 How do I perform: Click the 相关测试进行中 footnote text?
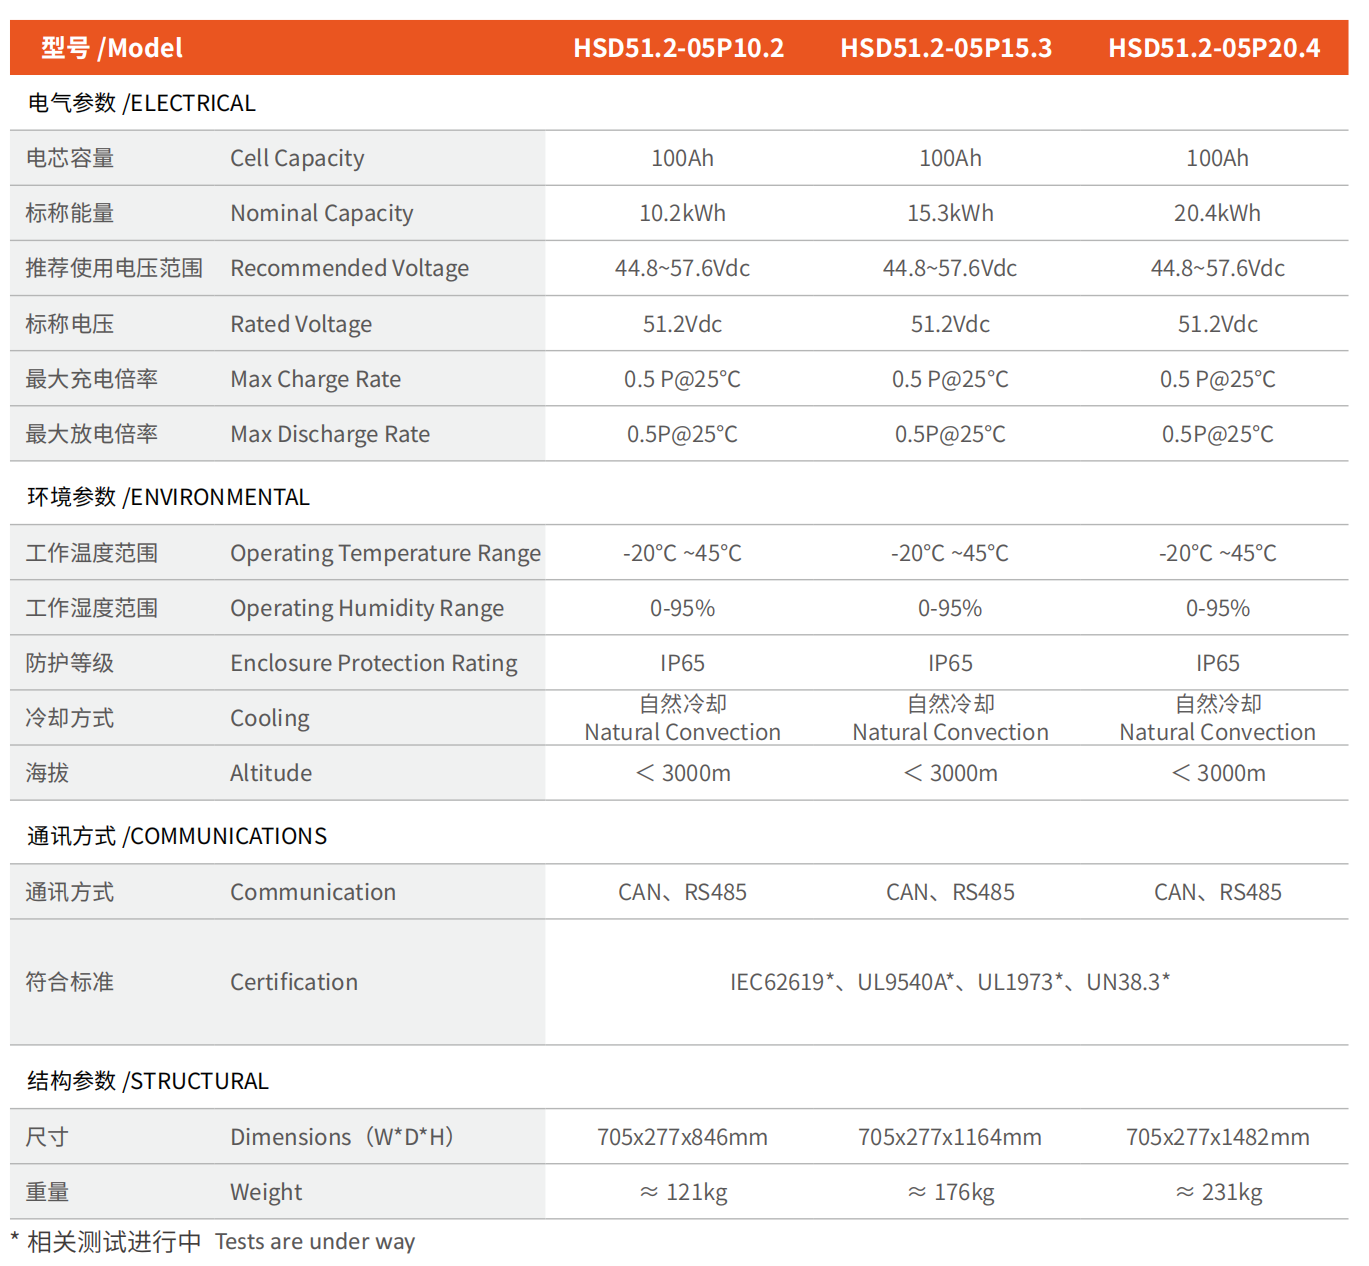pos(114,1242)
